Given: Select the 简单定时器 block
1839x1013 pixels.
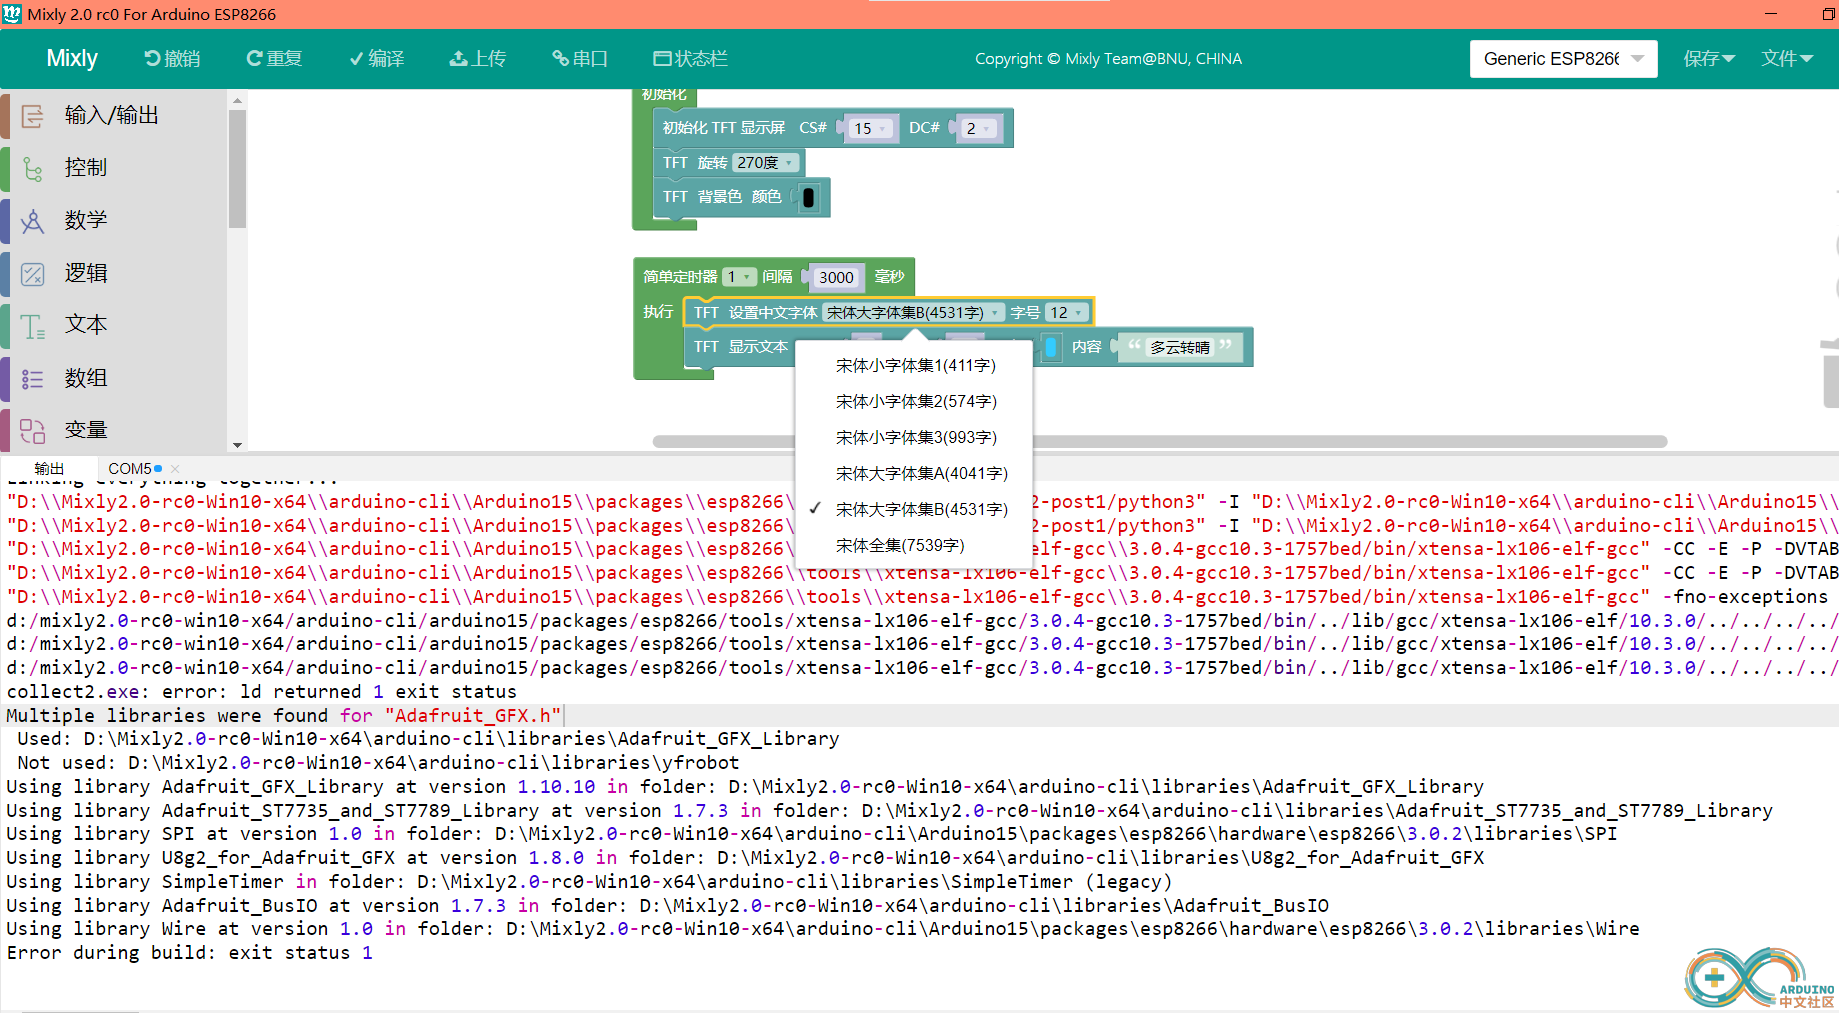Looking at the screenshot, I should coord(680,277).
